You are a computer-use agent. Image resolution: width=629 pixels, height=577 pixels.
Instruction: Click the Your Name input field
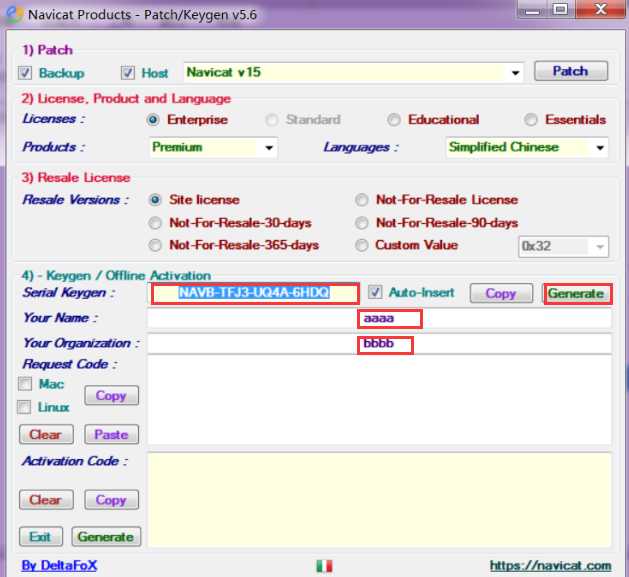pos(379,319)
